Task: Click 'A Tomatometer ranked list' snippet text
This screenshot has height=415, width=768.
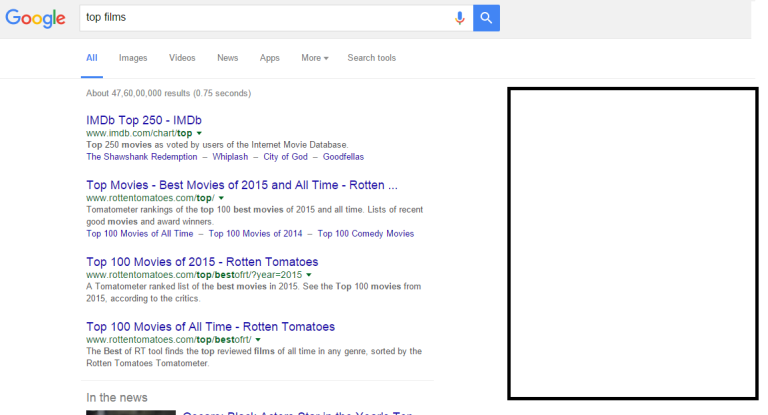Action: coord(254,293)
